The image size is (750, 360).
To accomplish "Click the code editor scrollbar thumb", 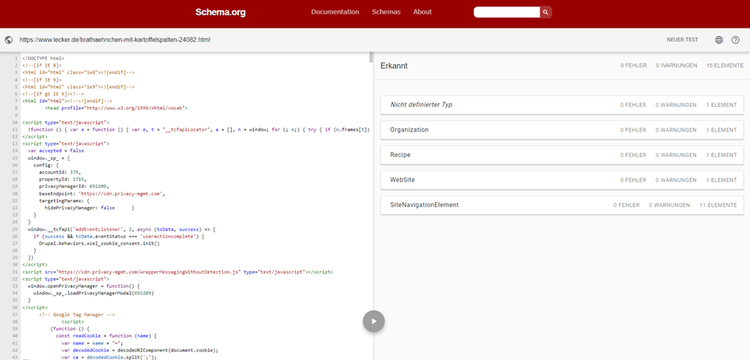I will pos(371,57).
